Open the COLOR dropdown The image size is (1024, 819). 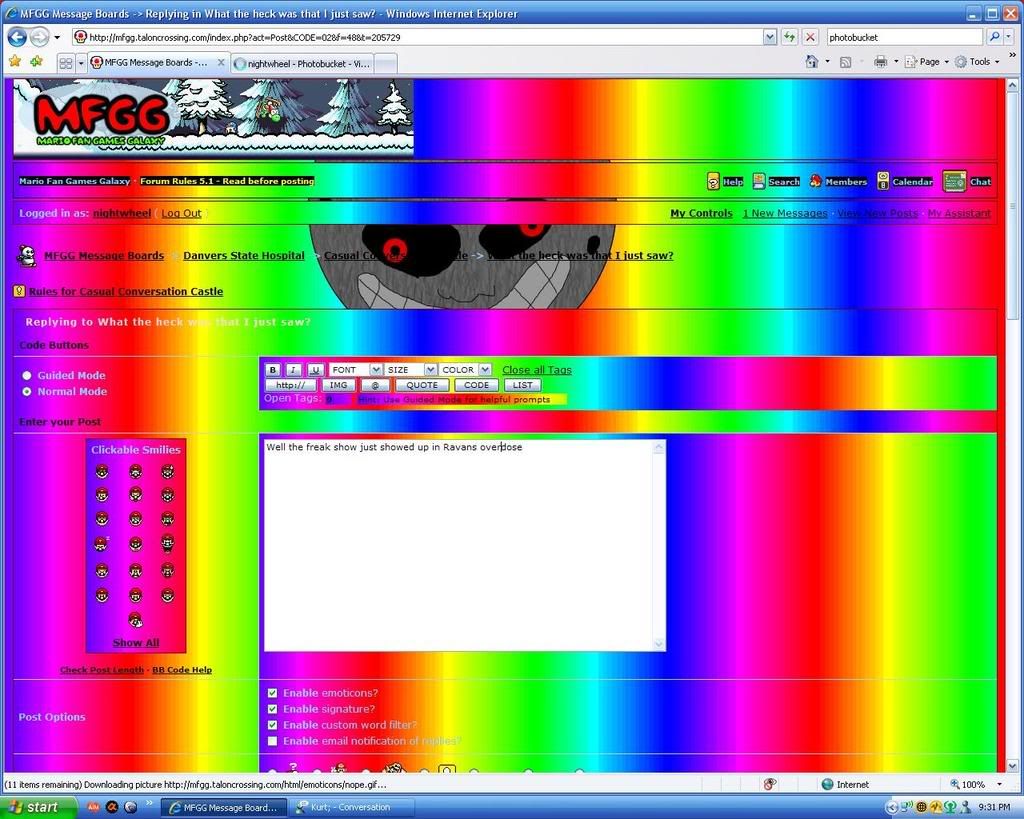pyautogui.click(x=464, y=369)
